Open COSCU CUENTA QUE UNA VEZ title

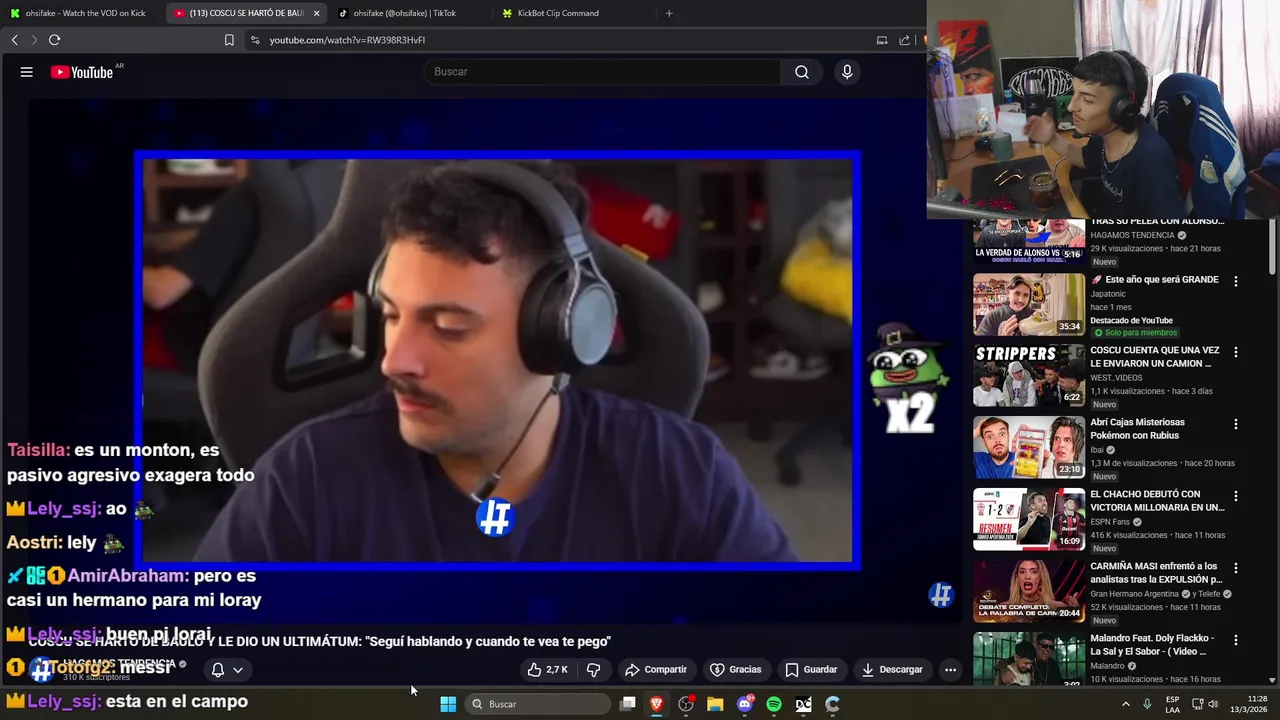[1155, 357]
